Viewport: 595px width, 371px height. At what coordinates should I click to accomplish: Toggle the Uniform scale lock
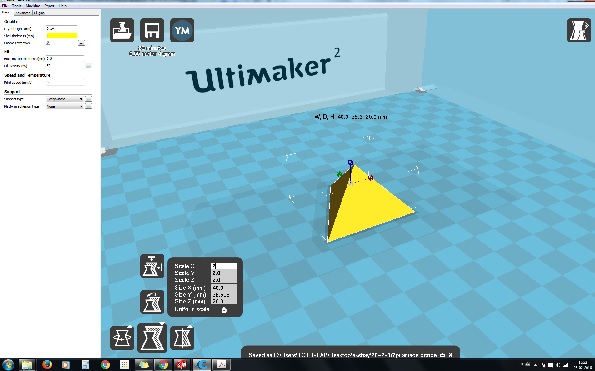(x=224, y=310)
